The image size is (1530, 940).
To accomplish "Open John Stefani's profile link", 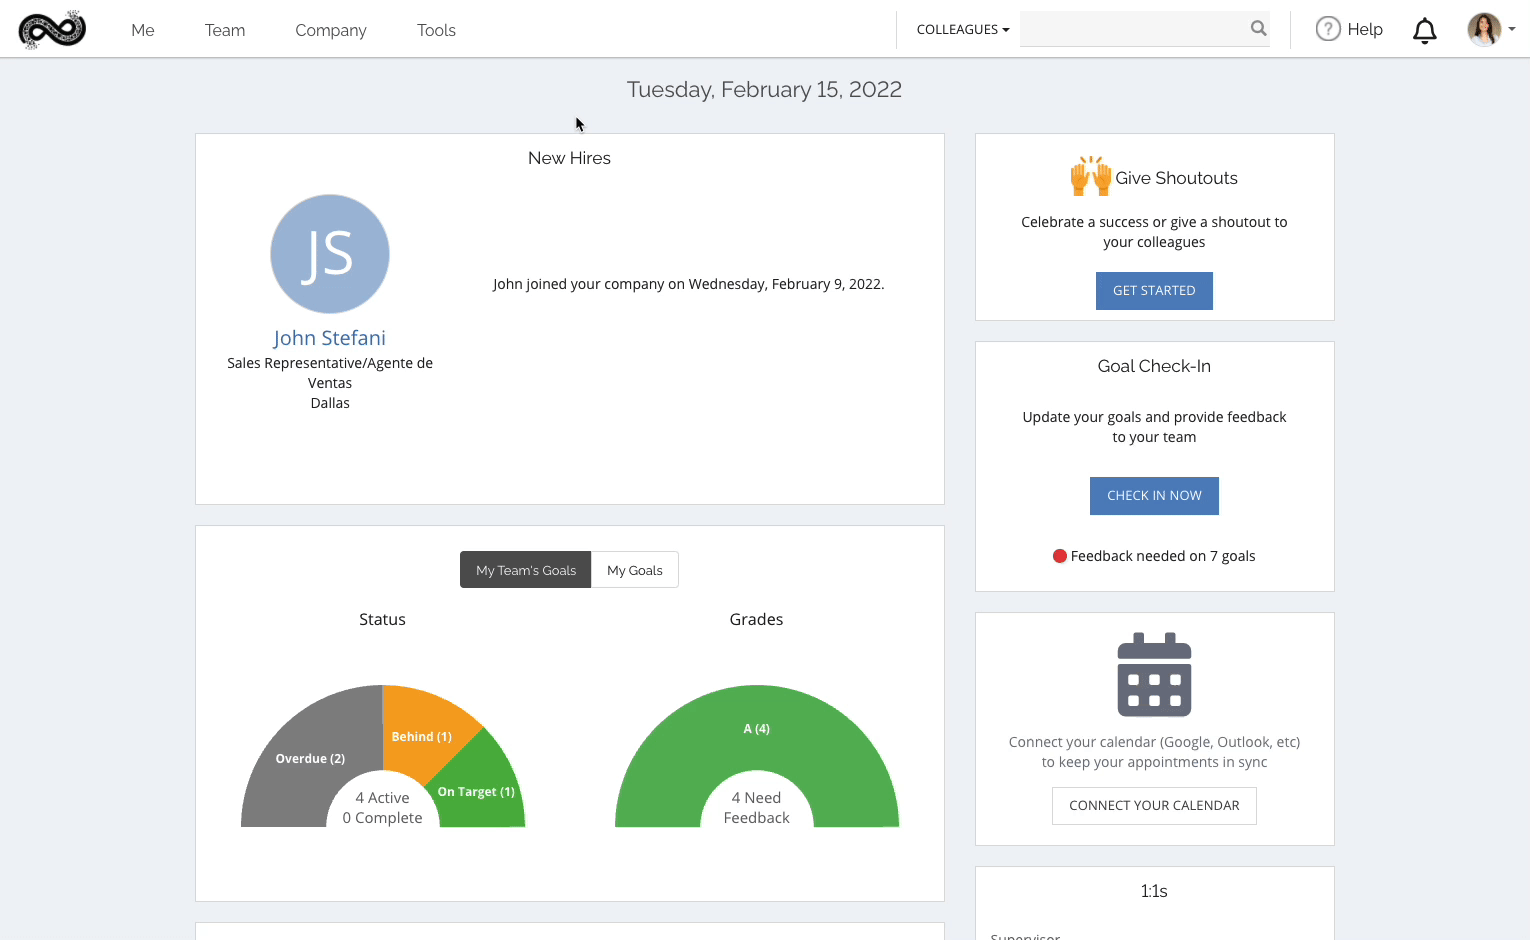I will (x=330, y=338).
